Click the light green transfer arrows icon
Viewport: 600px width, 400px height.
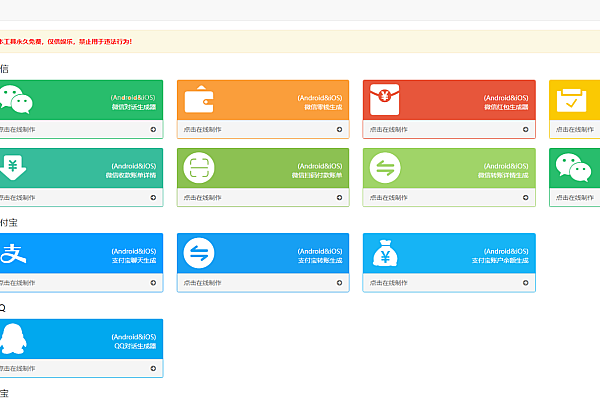pyautogui.click(x=385, y=168)
